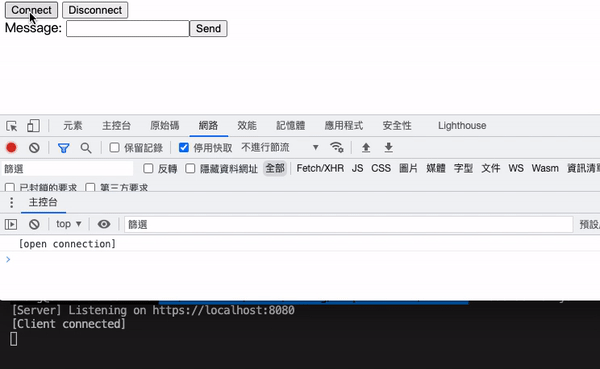The image size is (600, 369).
Task: Toggle the 第三方要求 checkbox
Action: click(90, 188)
